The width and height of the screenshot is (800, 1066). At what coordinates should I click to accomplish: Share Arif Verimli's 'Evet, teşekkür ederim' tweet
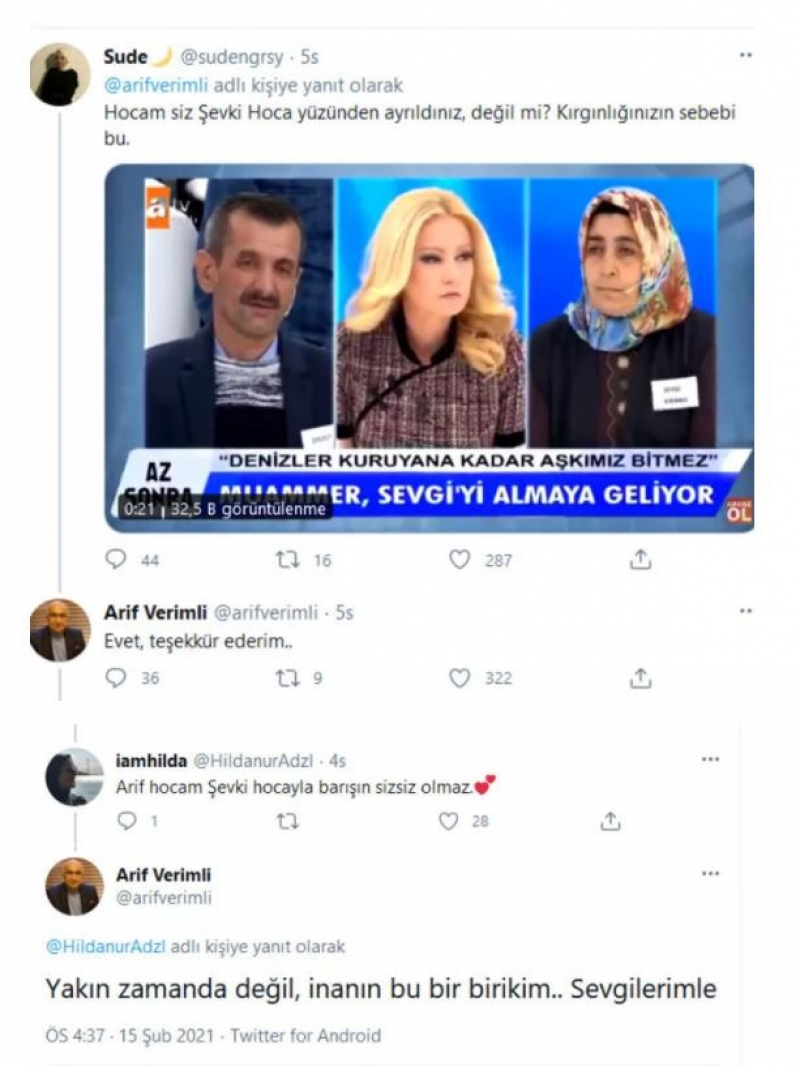coord(640,678)
